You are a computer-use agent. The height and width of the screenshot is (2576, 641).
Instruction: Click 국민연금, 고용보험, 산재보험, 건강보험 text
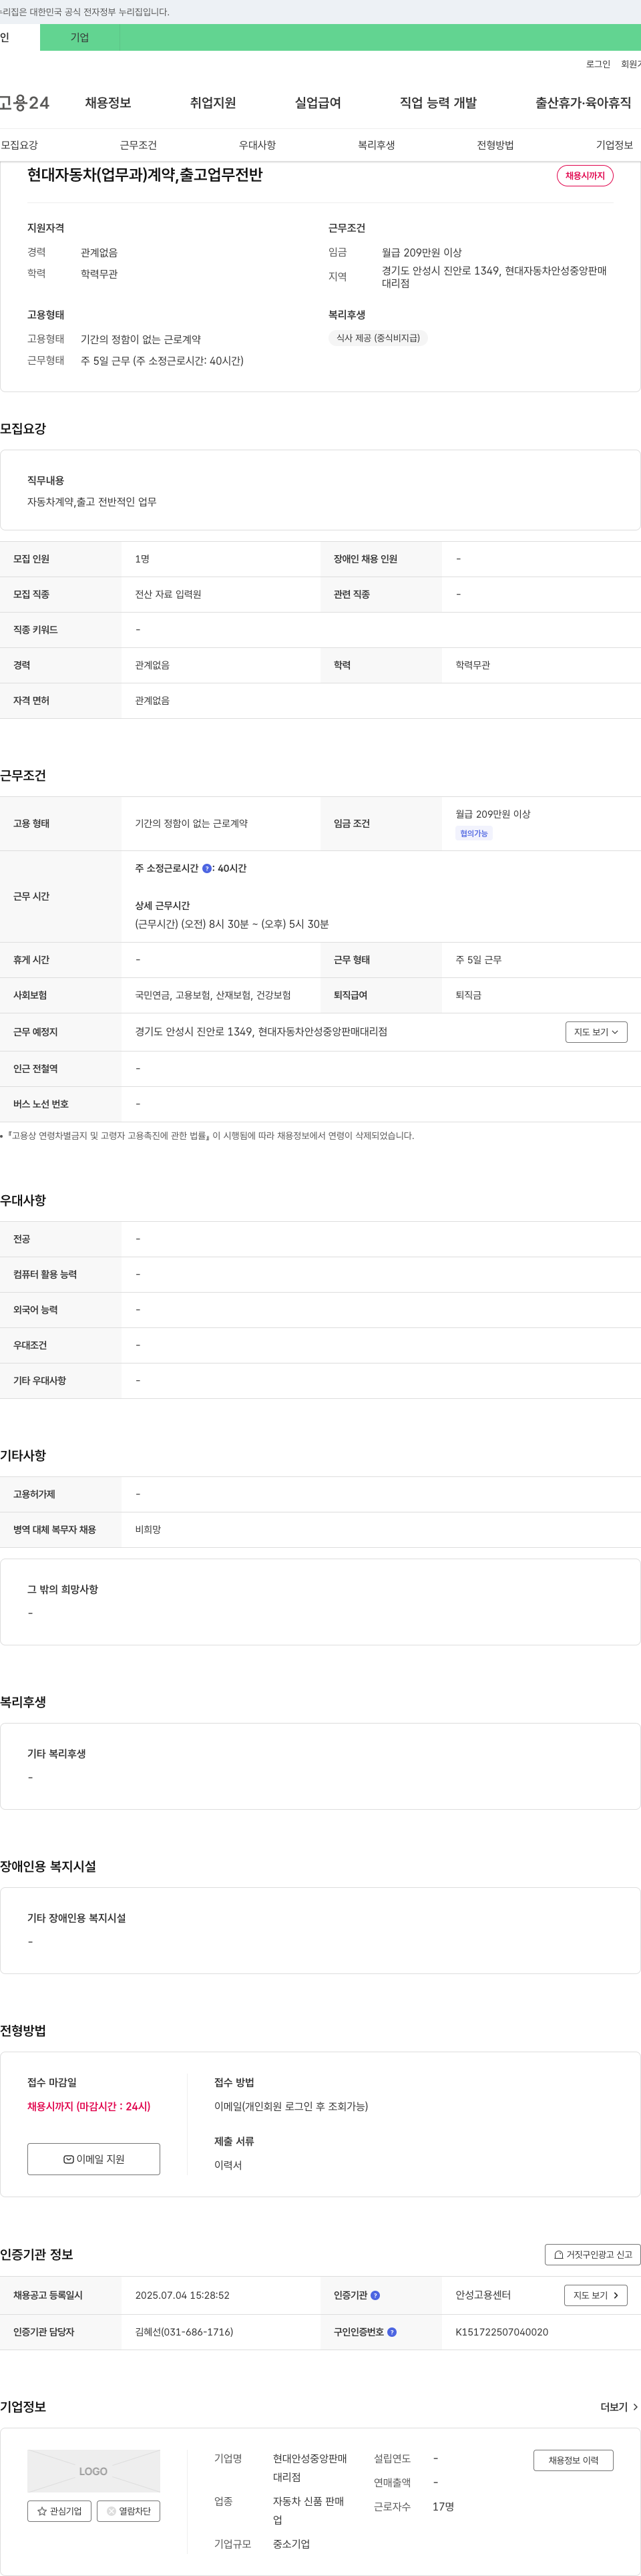tap(213, 995)
